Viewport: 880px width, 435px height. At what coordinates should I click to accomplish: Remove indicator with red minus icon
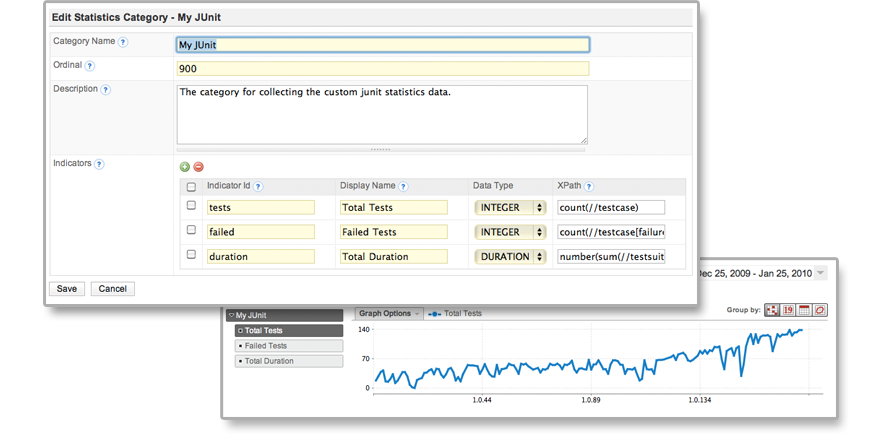[x=198, y=167]
